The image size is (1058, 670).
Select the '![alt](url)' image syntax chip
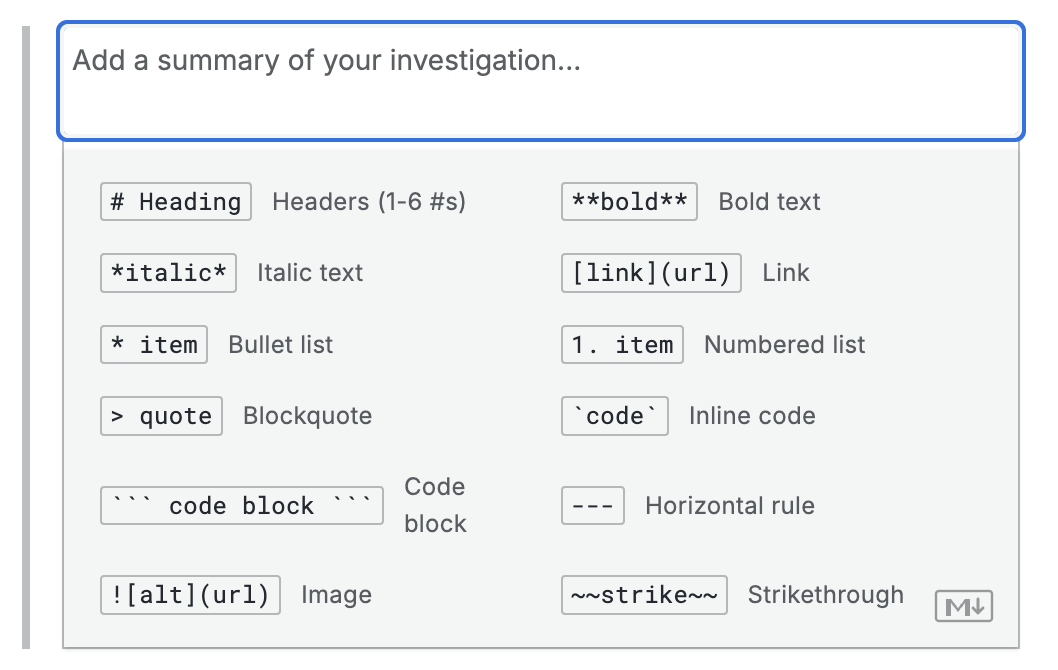tap(190, 595)
